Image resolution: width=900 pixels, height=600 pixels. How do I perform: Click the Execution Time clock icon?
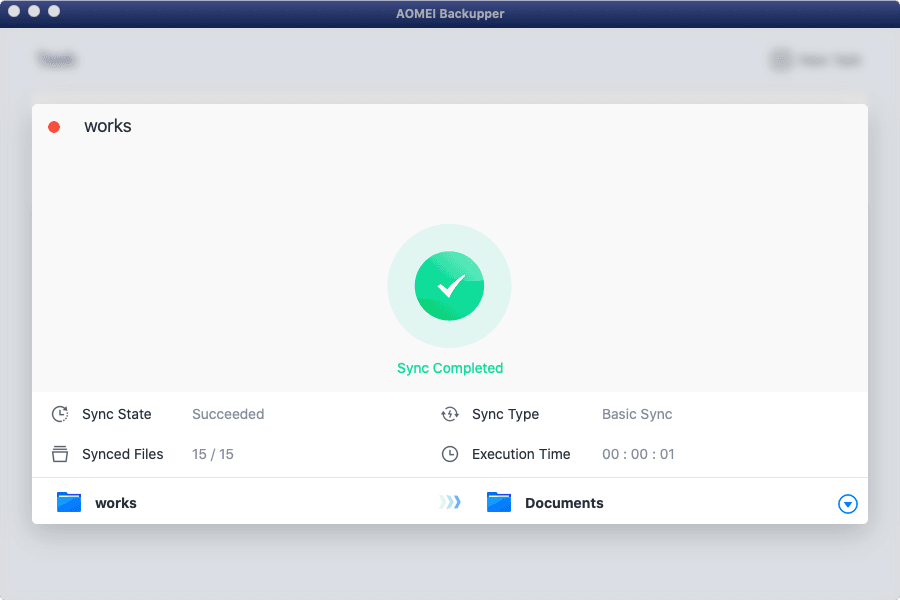click(x=450, y=454)
